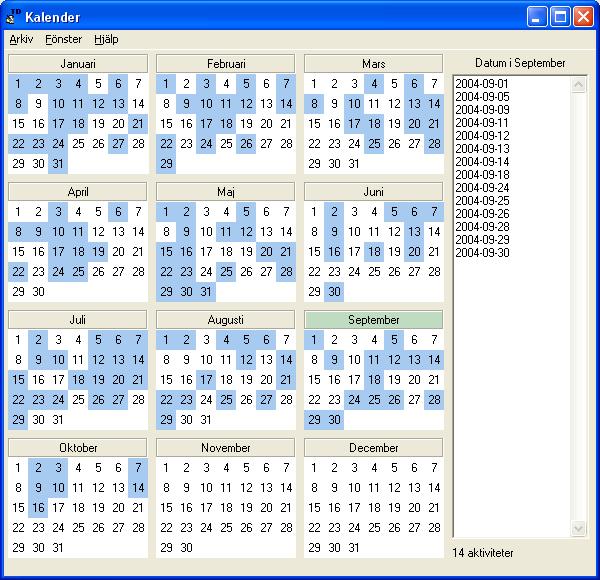Click day 6 in April

pos(118,212)
